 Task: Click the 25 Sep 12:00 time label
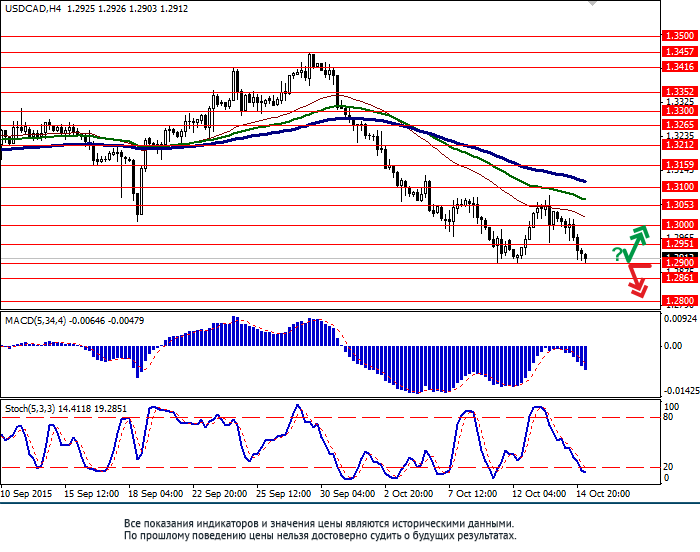click(x=283, y=494)
